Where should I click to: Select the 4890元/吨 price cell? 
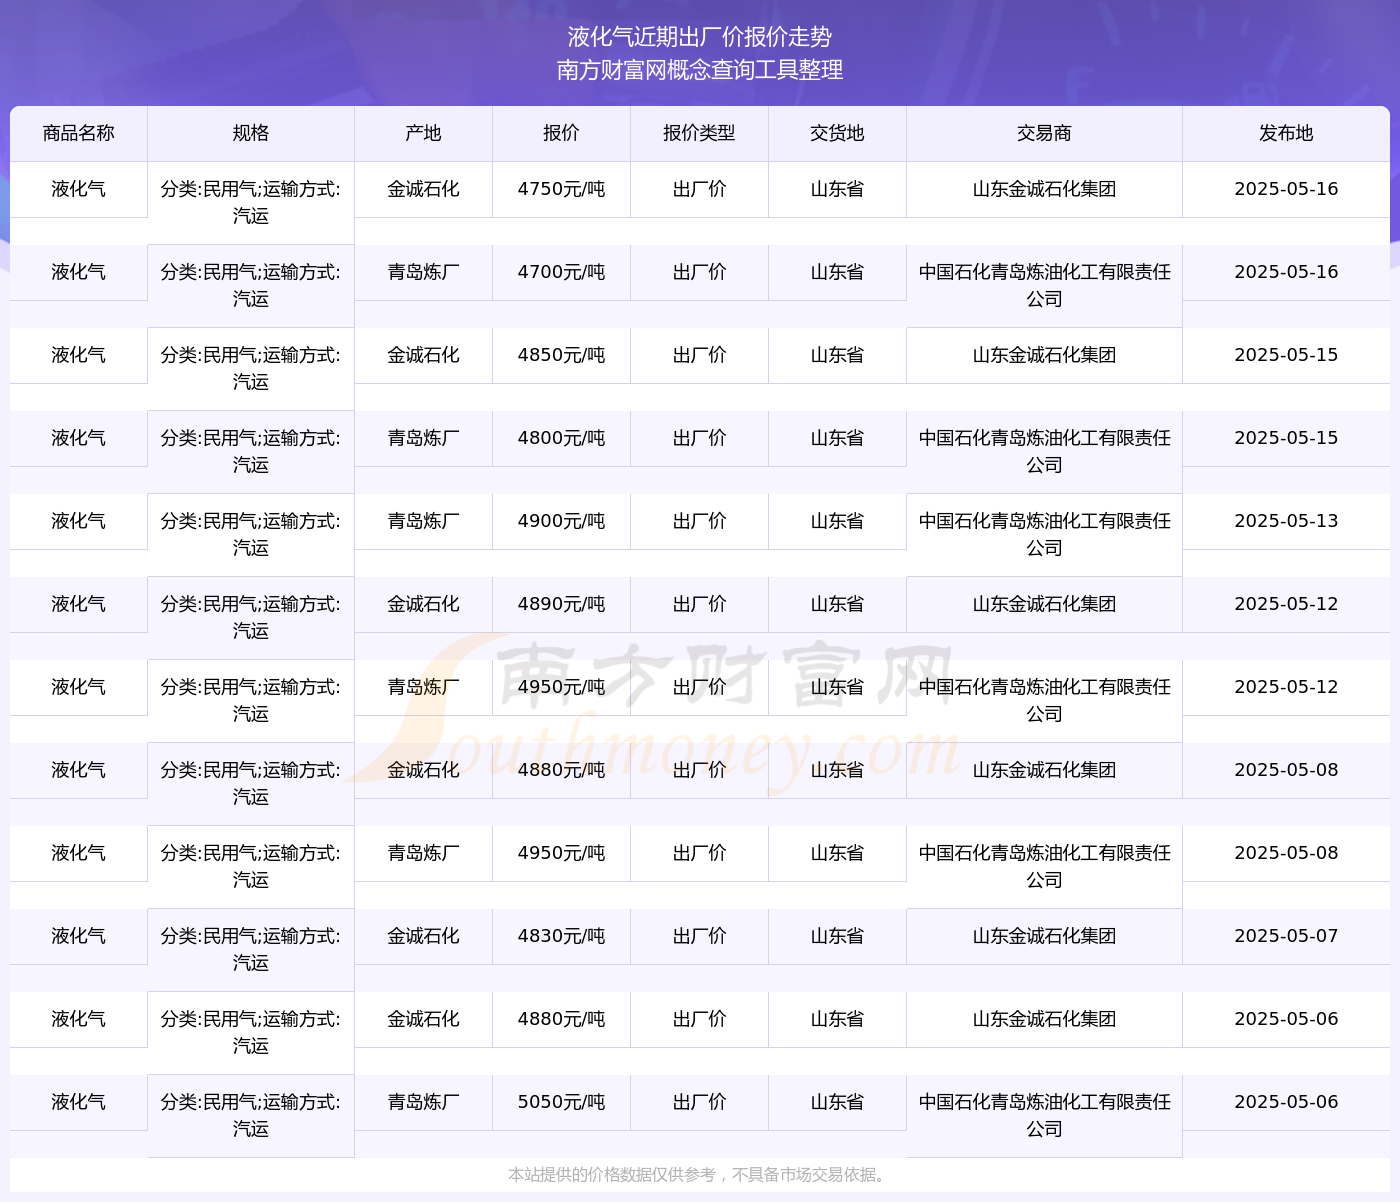562,604
